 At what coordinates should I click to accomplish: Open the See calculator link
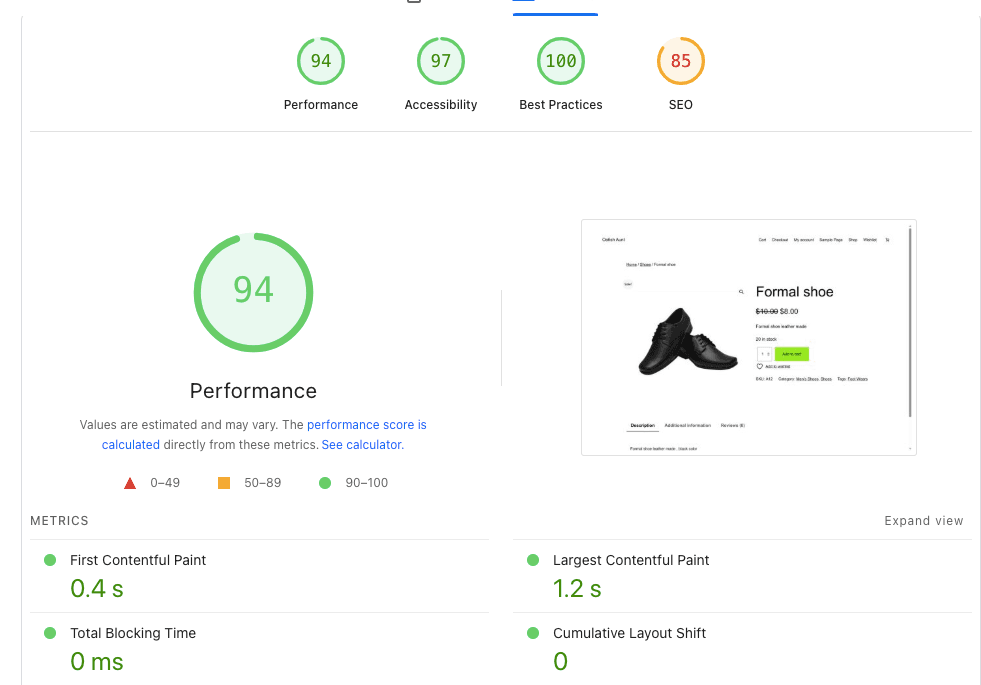361,444
